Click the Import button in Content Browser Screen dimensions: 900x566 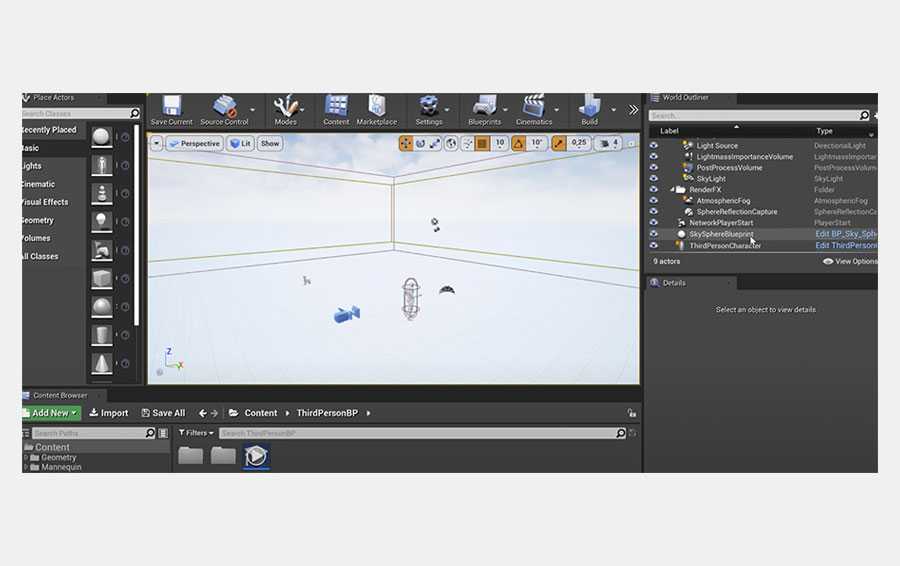pyautogui.click(x=109, y=413)
